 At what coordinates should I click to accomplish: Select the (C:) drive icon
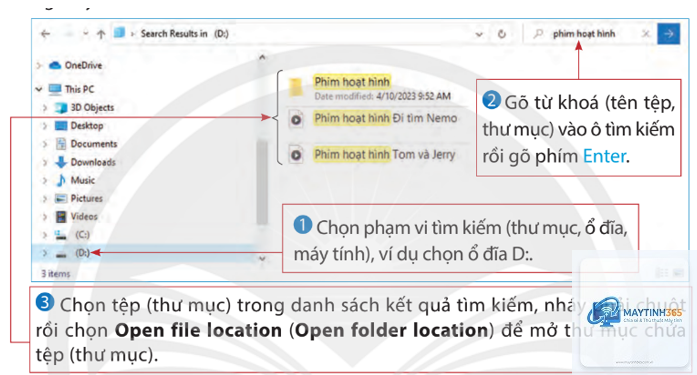[60, 235]
